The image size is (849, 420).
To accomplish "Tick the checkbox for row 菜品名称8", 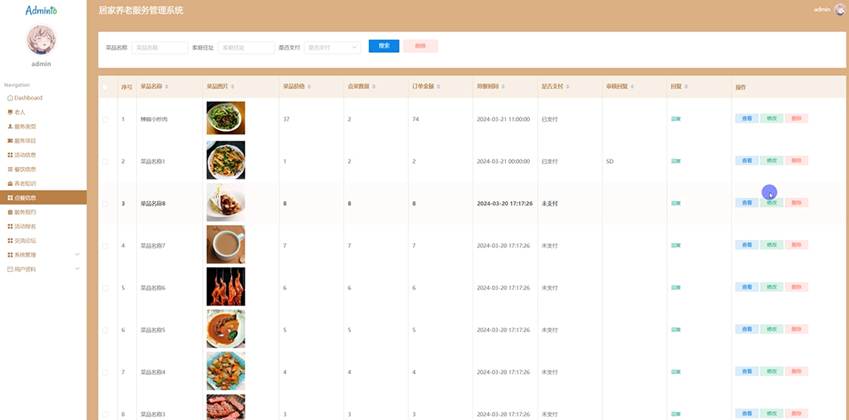I will point(106,204).
